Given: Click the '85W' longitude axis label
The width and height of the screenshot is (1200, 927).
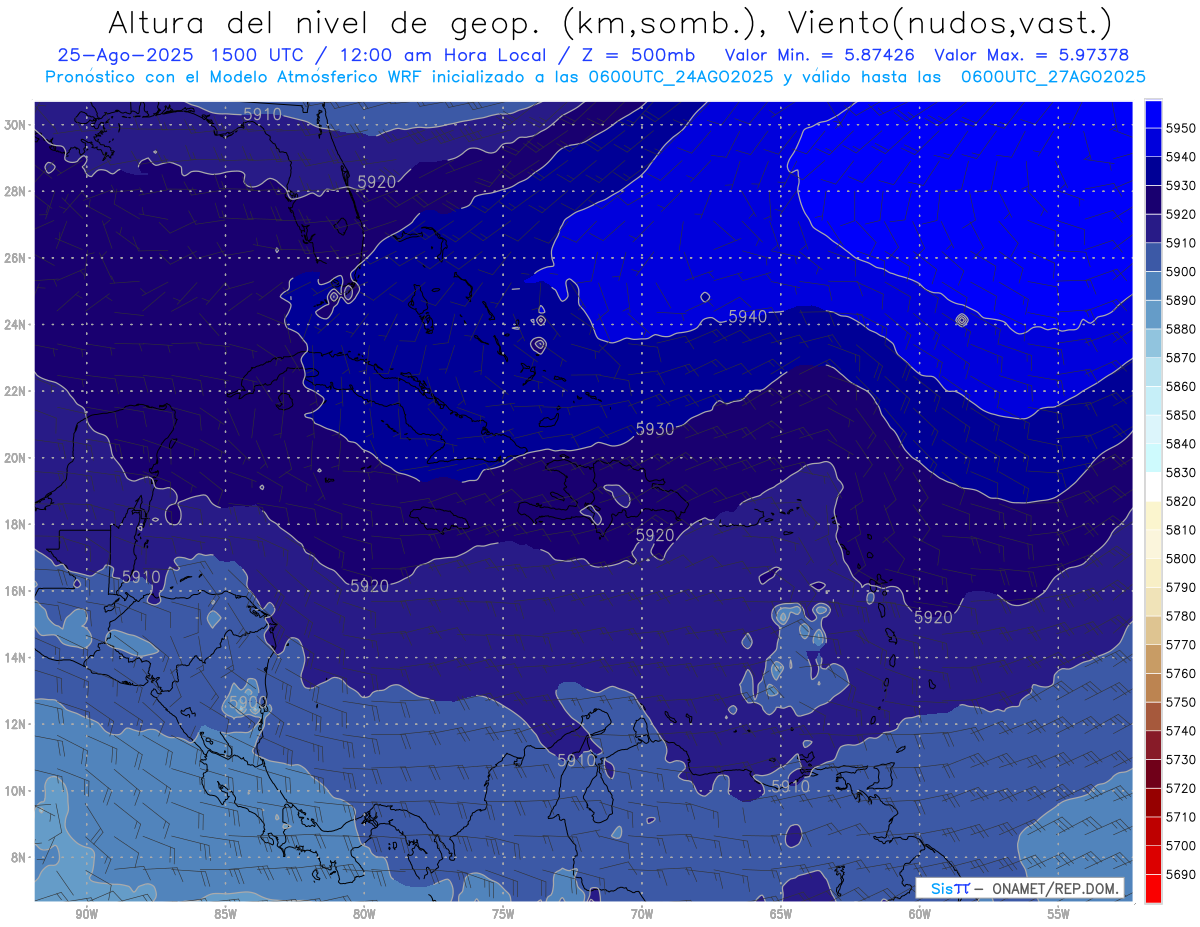Looking at the screenshot, I should click(x=225, y=915).
